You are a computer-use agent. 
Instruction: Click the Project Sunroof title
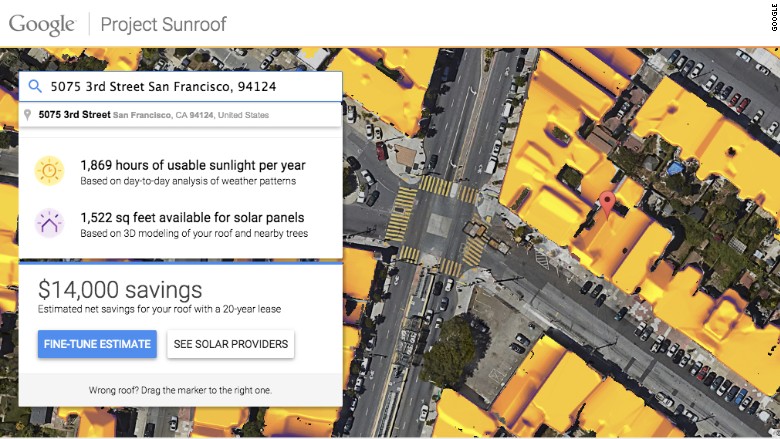tap(163, 24)
